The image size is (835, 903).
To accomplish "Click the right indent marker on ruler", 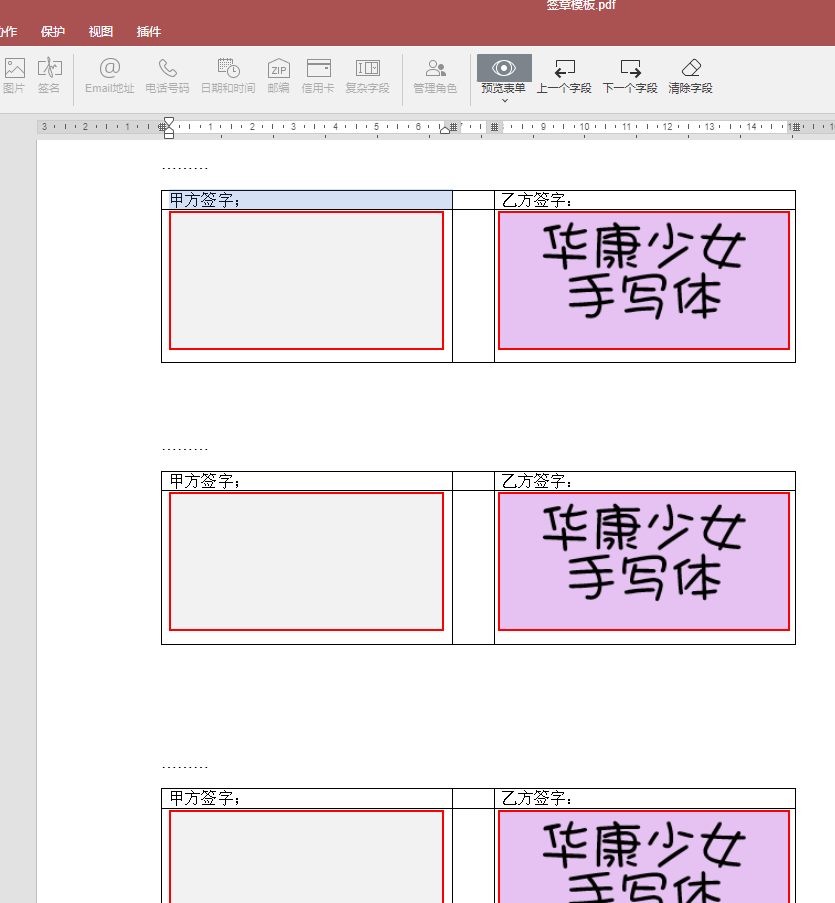I will click(445, 130).
